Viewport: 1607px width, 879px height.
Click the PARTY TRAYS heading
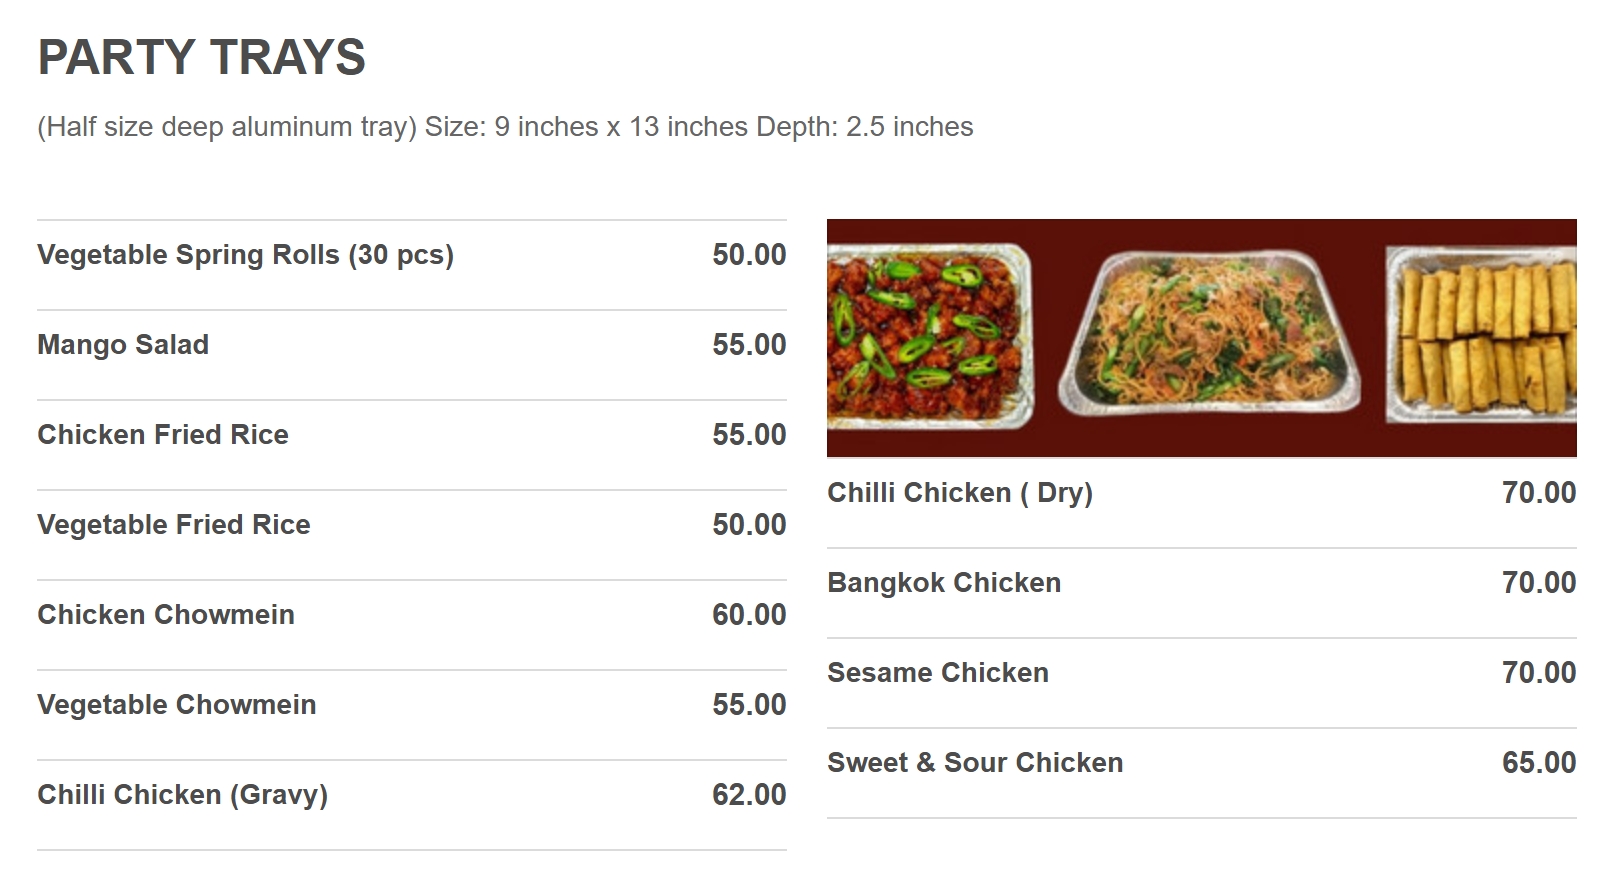(x=201, y=57)
